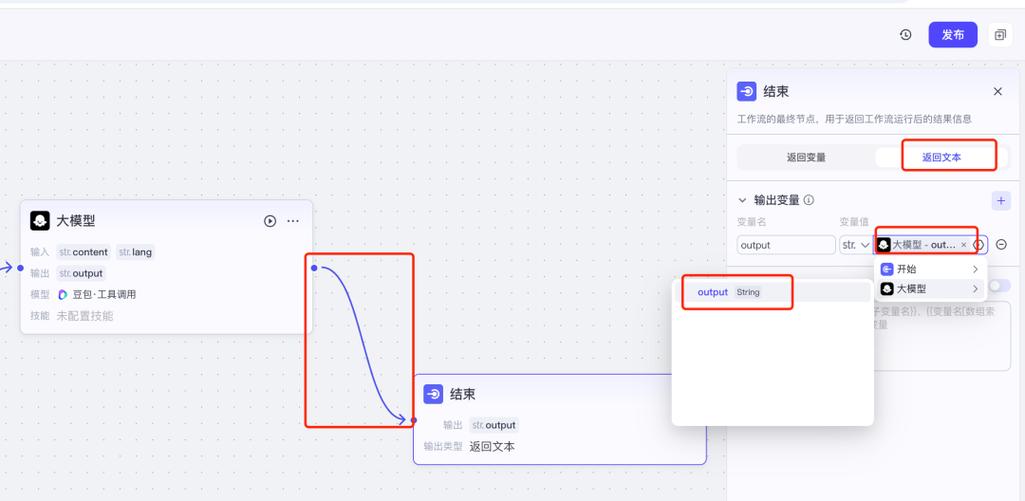The image size is (1025, 501).
Task: Run the 大模型 node with its play icon
Action: point(270,221)
